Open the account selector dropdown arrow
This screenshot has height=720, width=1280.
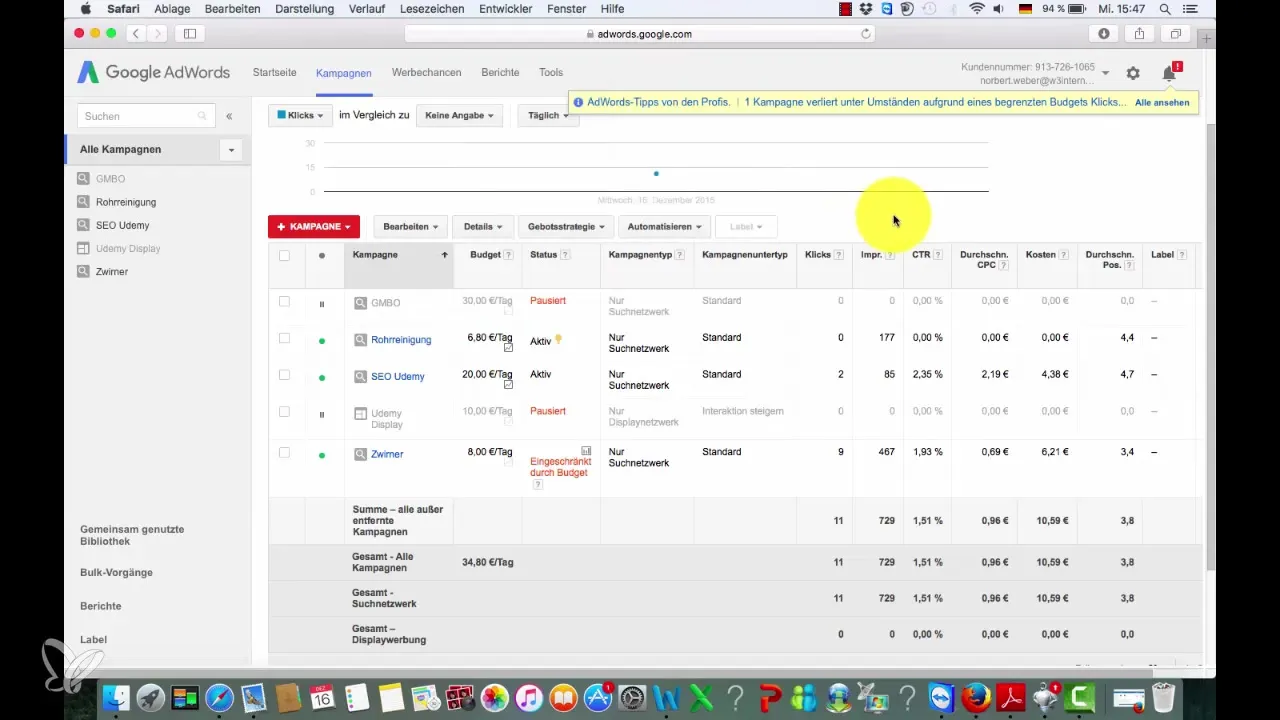1105,74
